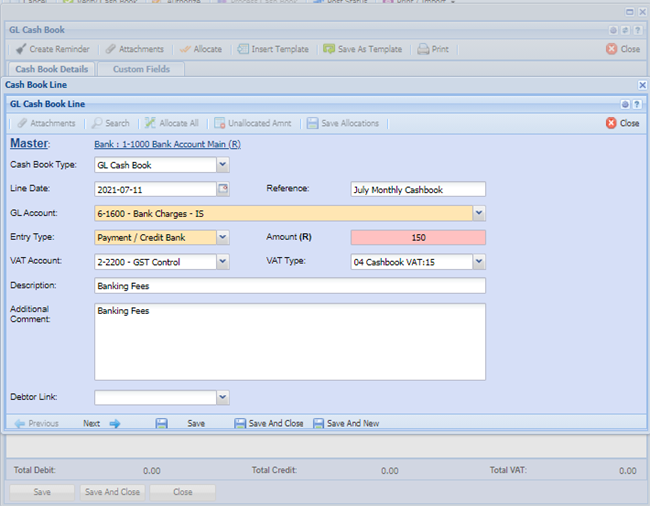This screenshot has width=650, height=506.
Task: Click the Reference input field
Action: tap(417, 189)
